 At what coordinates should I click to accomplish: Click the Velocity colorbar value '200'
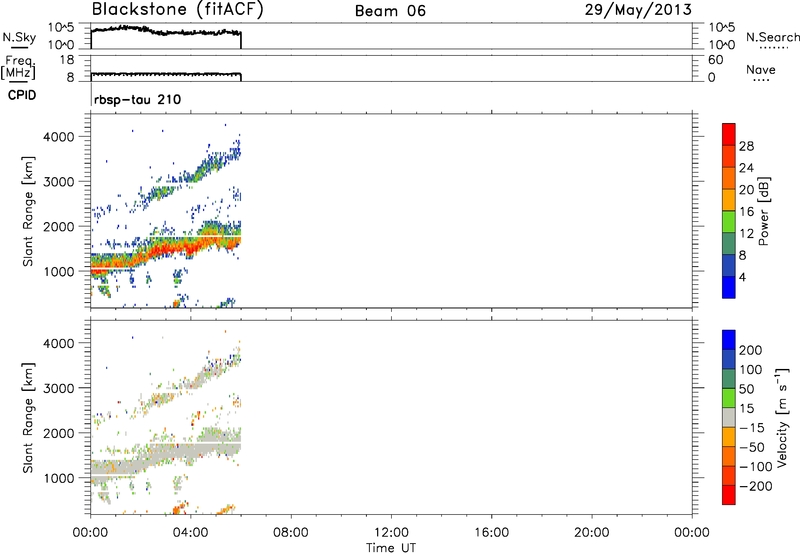pos(751,350)
